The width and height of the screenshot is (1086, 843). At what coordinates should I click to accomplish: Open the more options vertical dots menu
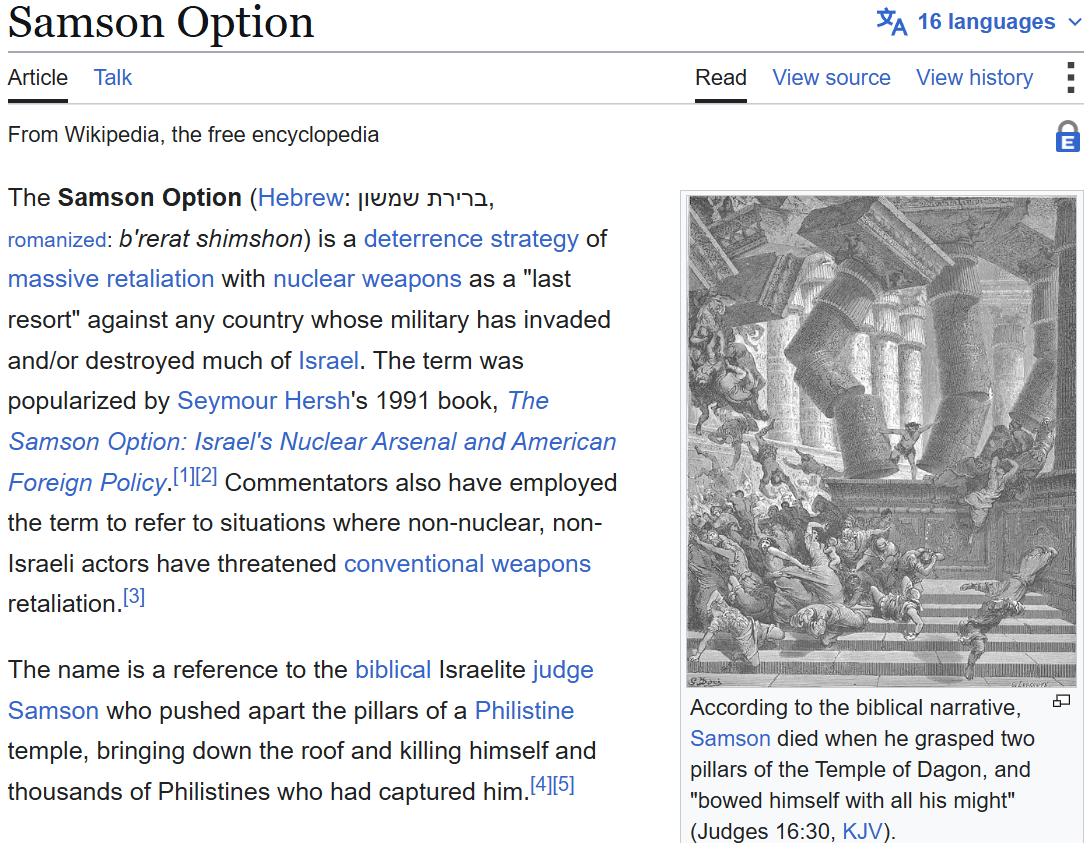[x=1071, y=78]
